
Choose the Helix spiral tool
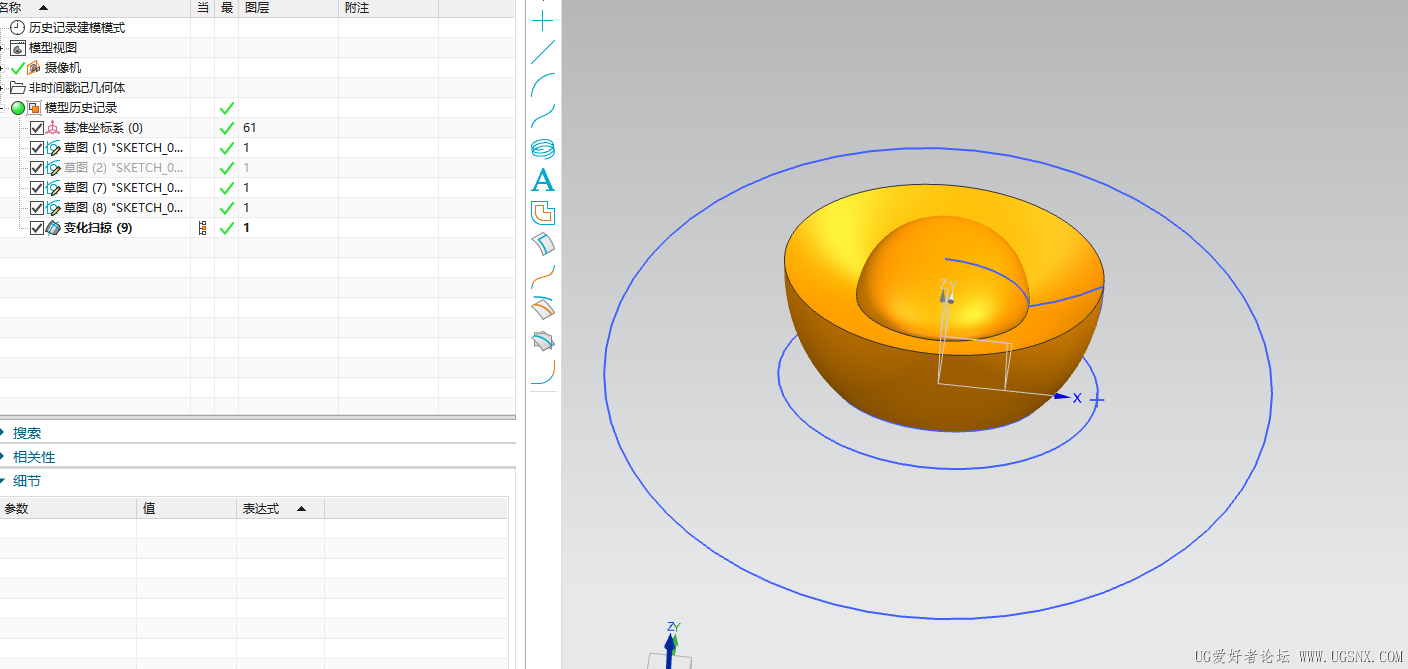(542, 148)
